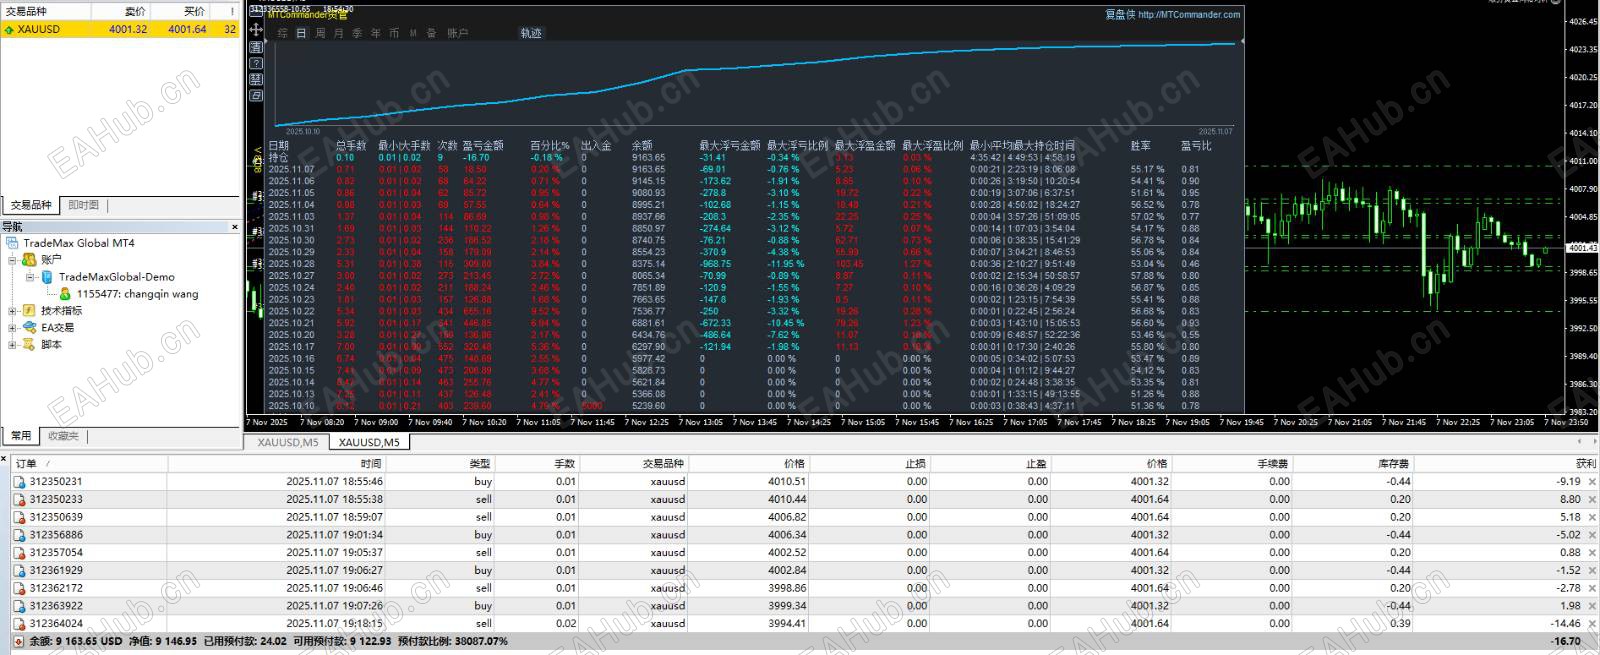Click order icon for 312350231
The image size is (1600, 655).
pos(19,482)
